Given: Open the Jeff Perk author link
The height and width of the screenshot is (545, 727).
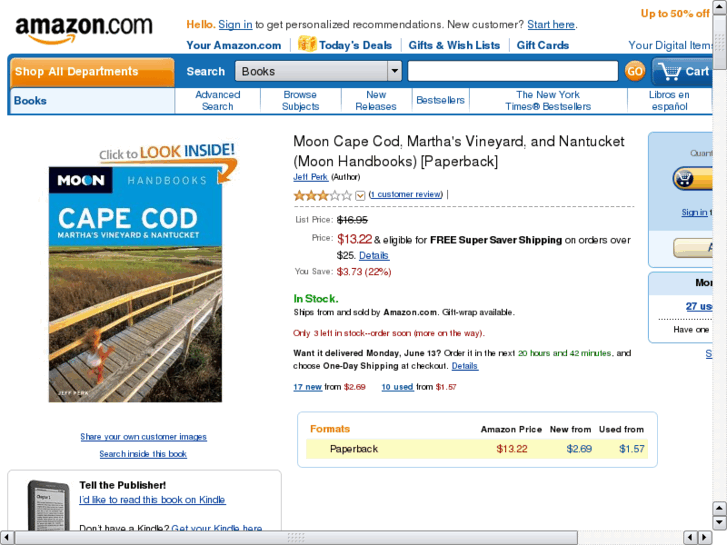Looking at the screenshot, I should click(x=310, y=177).
